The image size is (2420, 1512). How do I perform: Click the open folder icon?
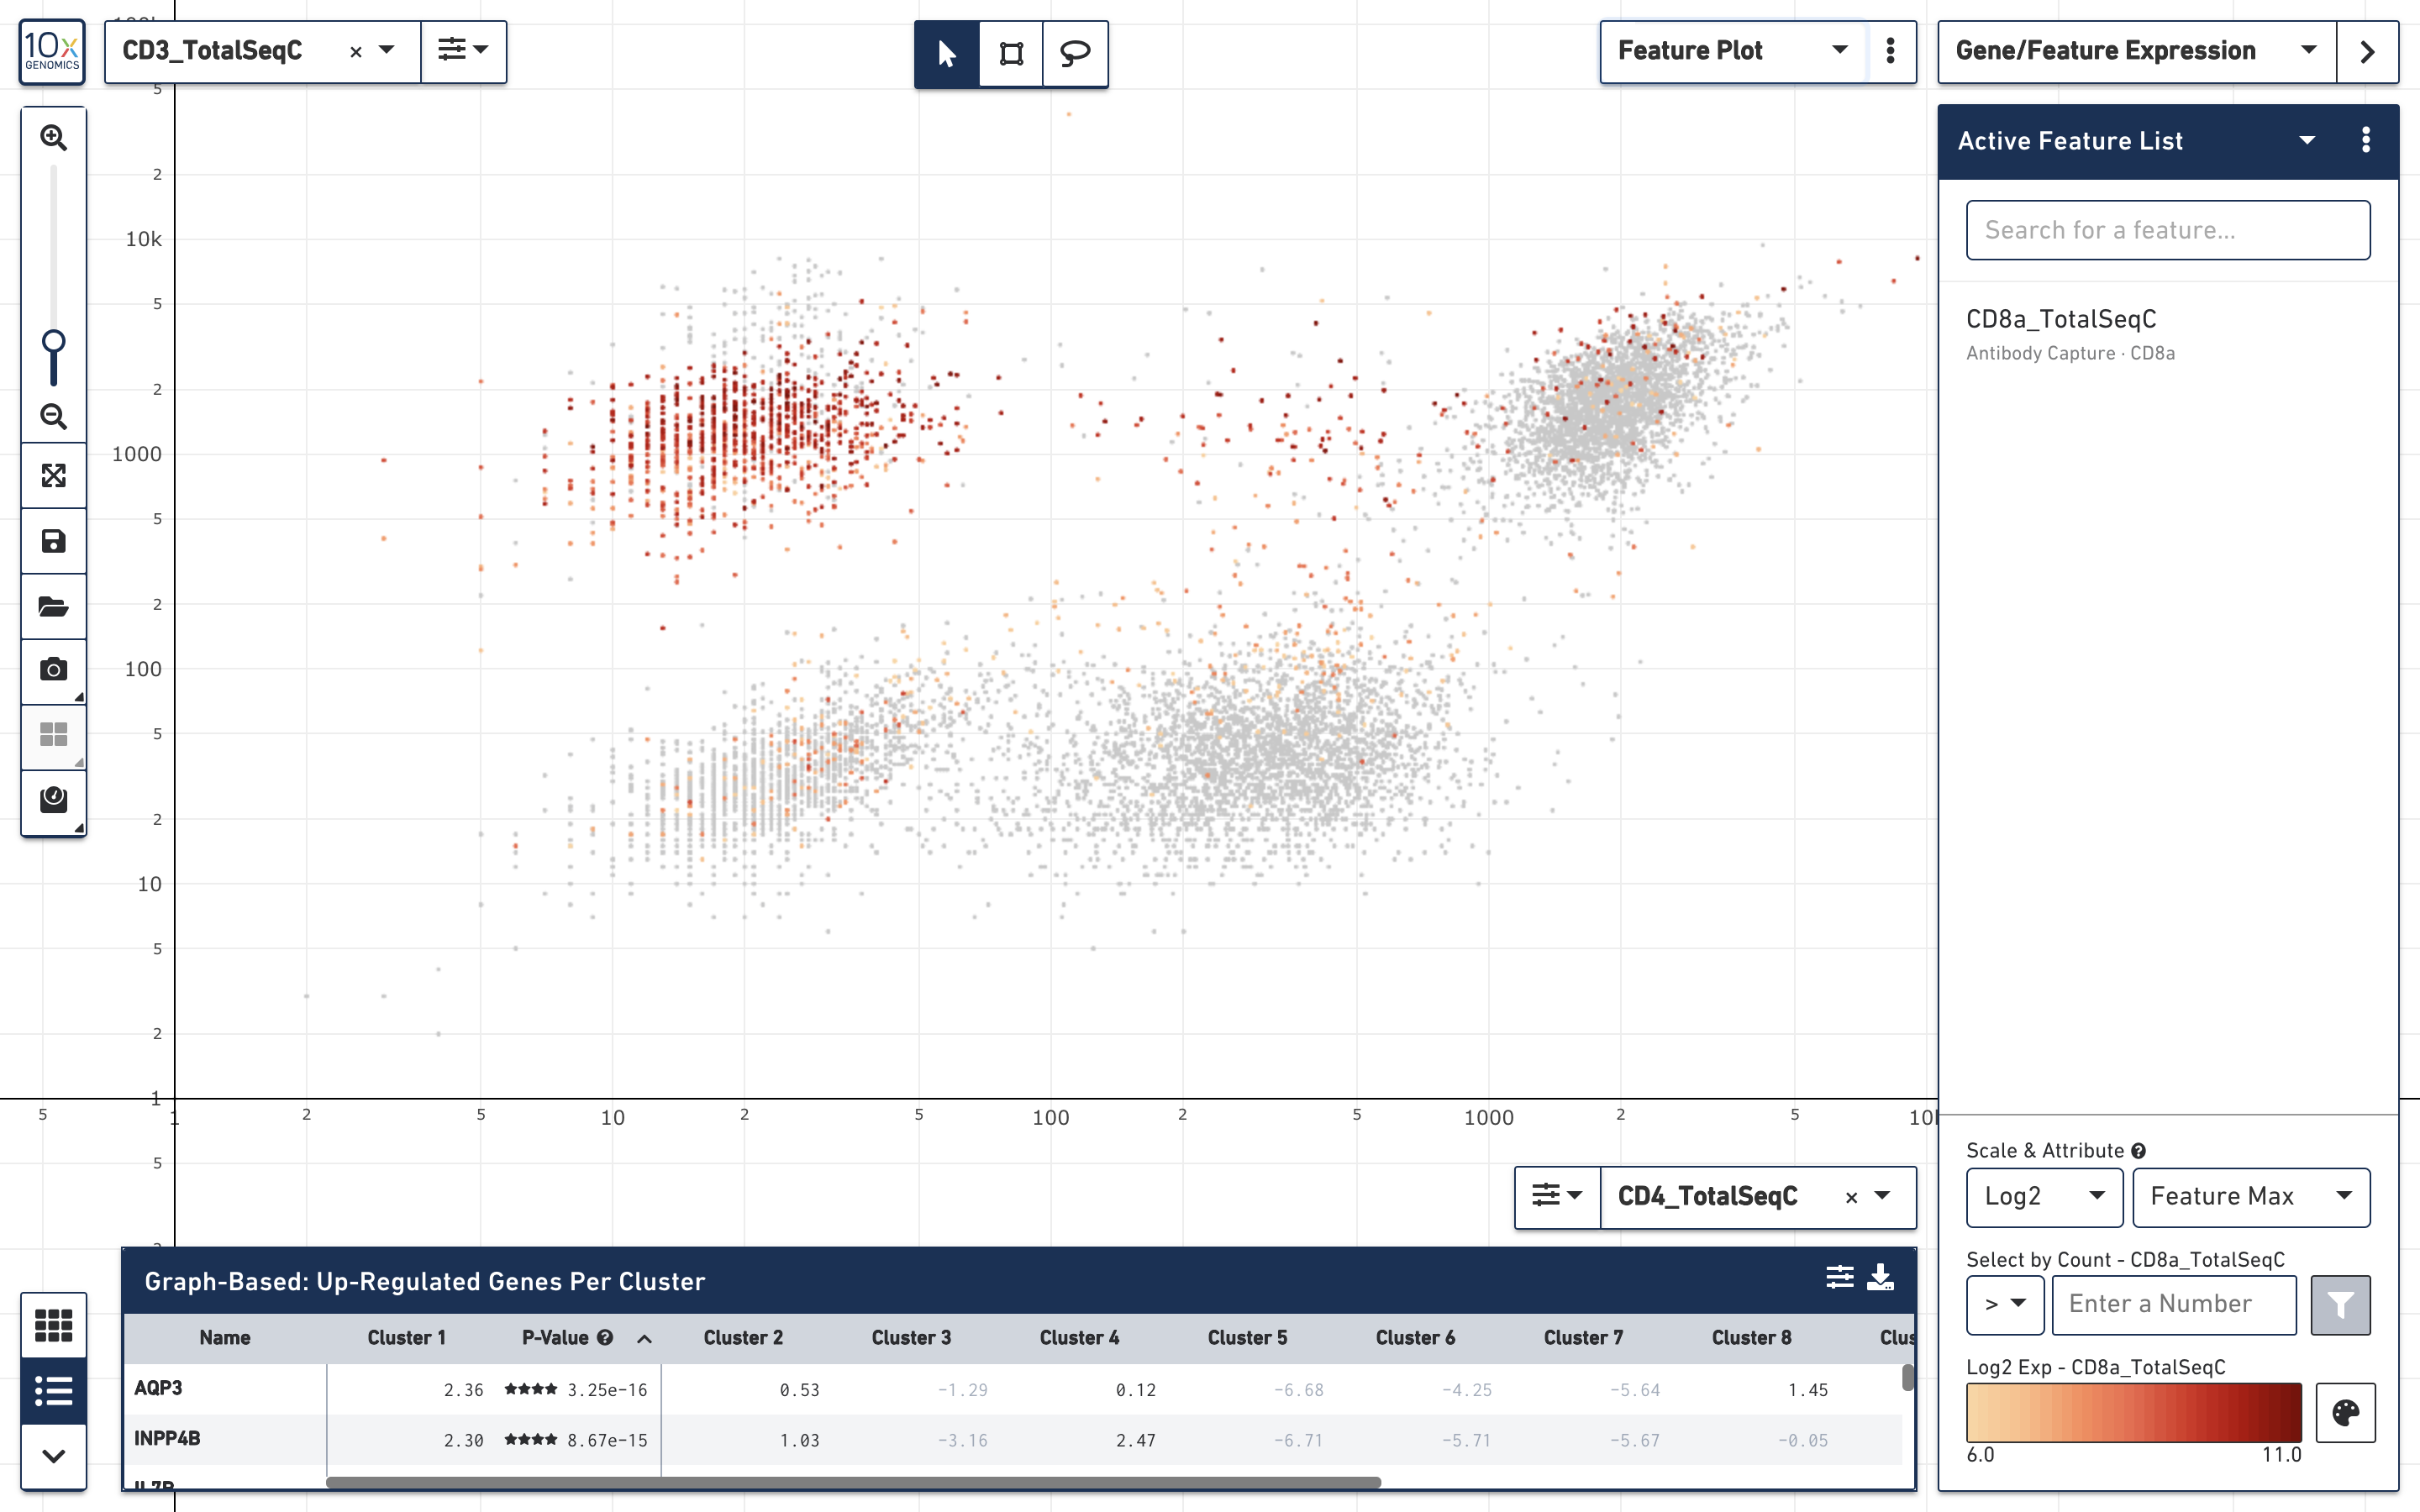pos(54,606)
